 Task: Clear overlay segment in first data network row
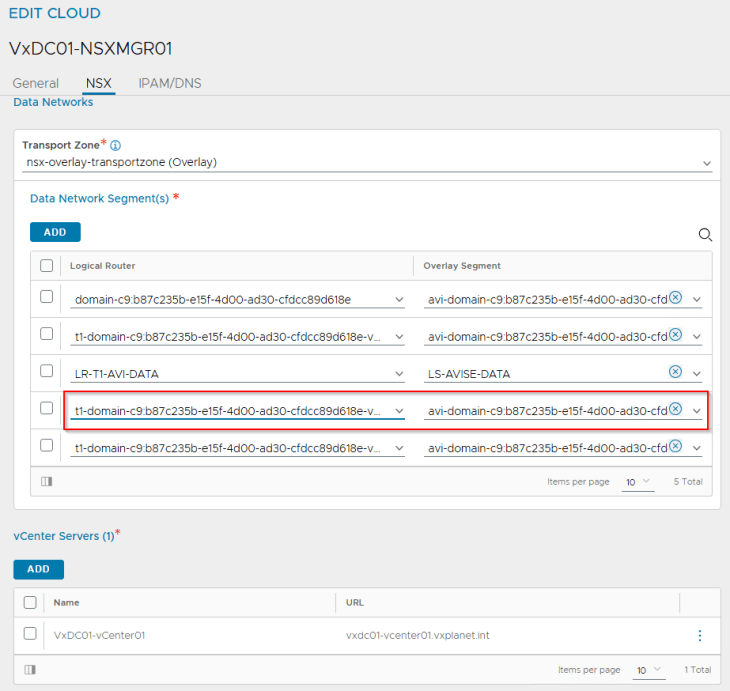pyautogui.click(x=675, y=298)
